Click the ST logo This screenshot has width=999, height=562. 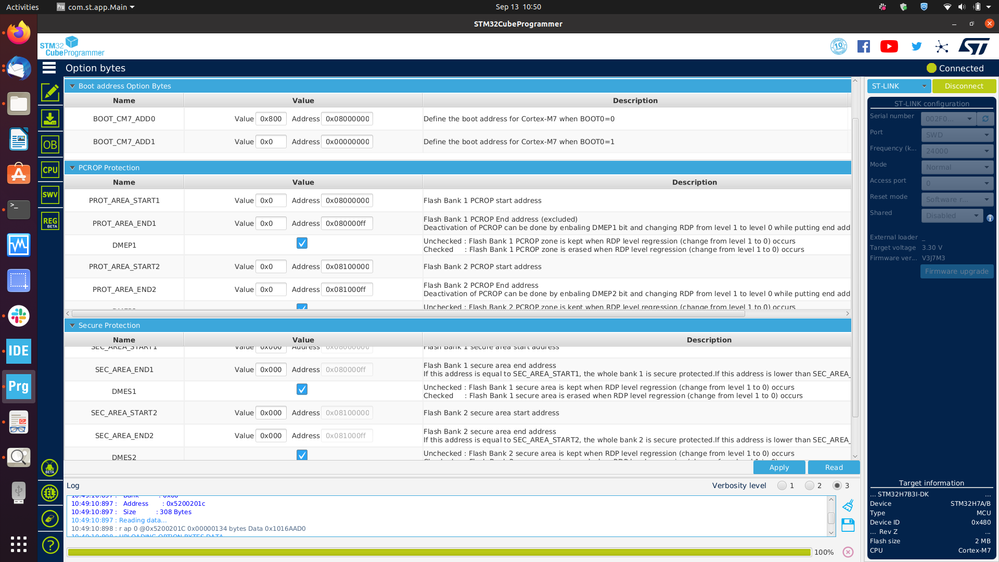point(974,47)
